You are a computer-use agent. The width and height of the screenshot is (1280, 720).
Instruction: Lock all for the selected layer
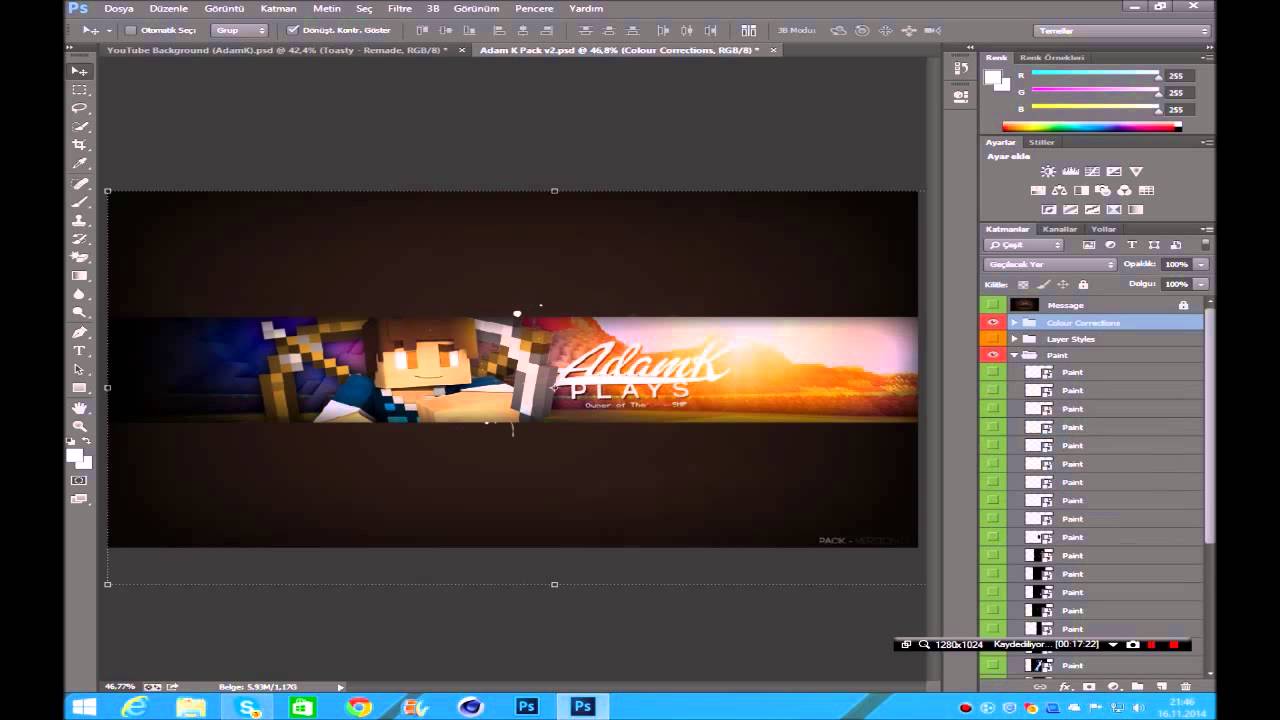[x=1083, y=285]
